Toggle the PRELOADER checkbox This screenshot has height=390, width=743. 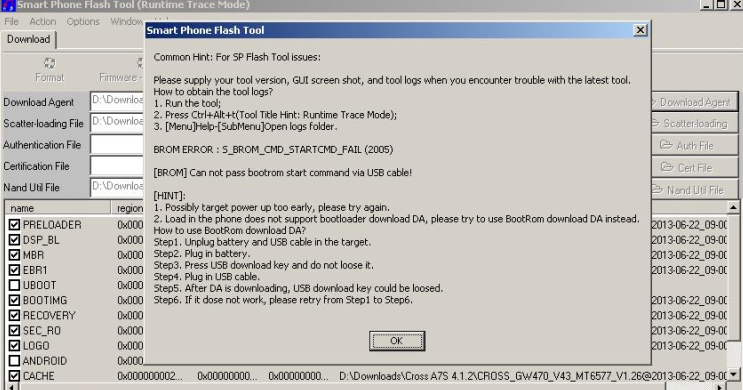tap(14, 225)
